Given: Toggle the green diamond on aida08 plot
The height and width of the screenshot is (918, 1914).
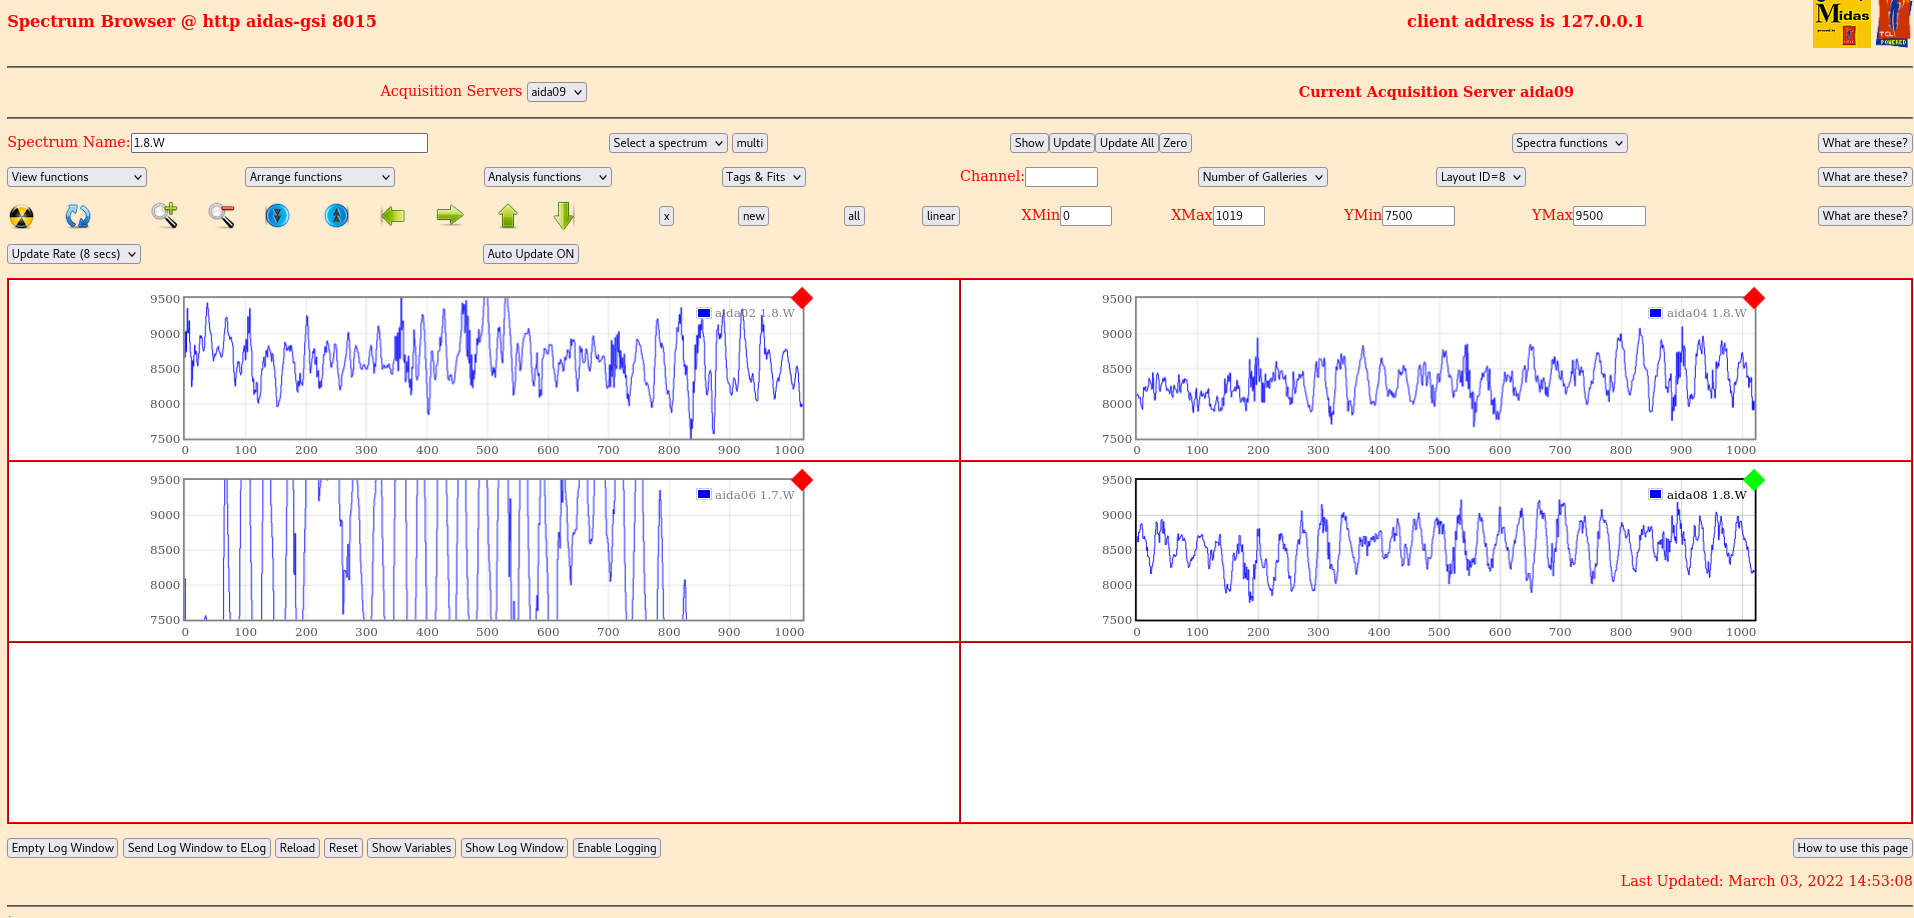Looking at the screenshot, I should 1754,480.
